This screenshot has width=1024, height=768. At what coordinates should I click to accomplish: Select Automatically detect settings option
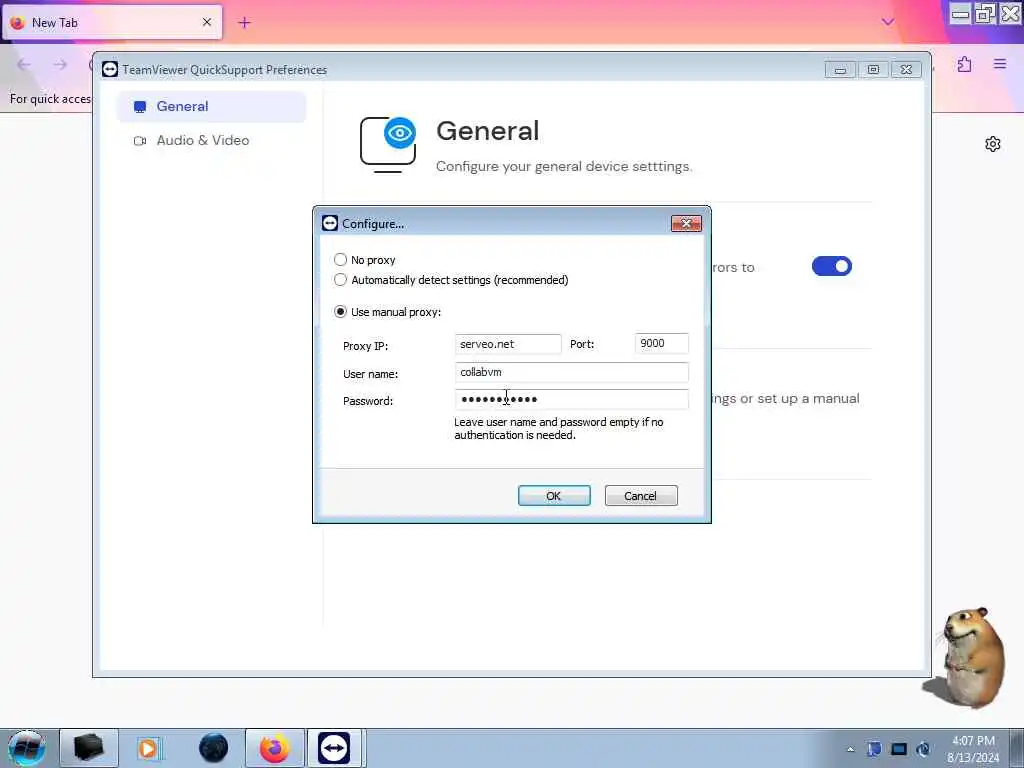pyautogui.click(x=340, y=280)
